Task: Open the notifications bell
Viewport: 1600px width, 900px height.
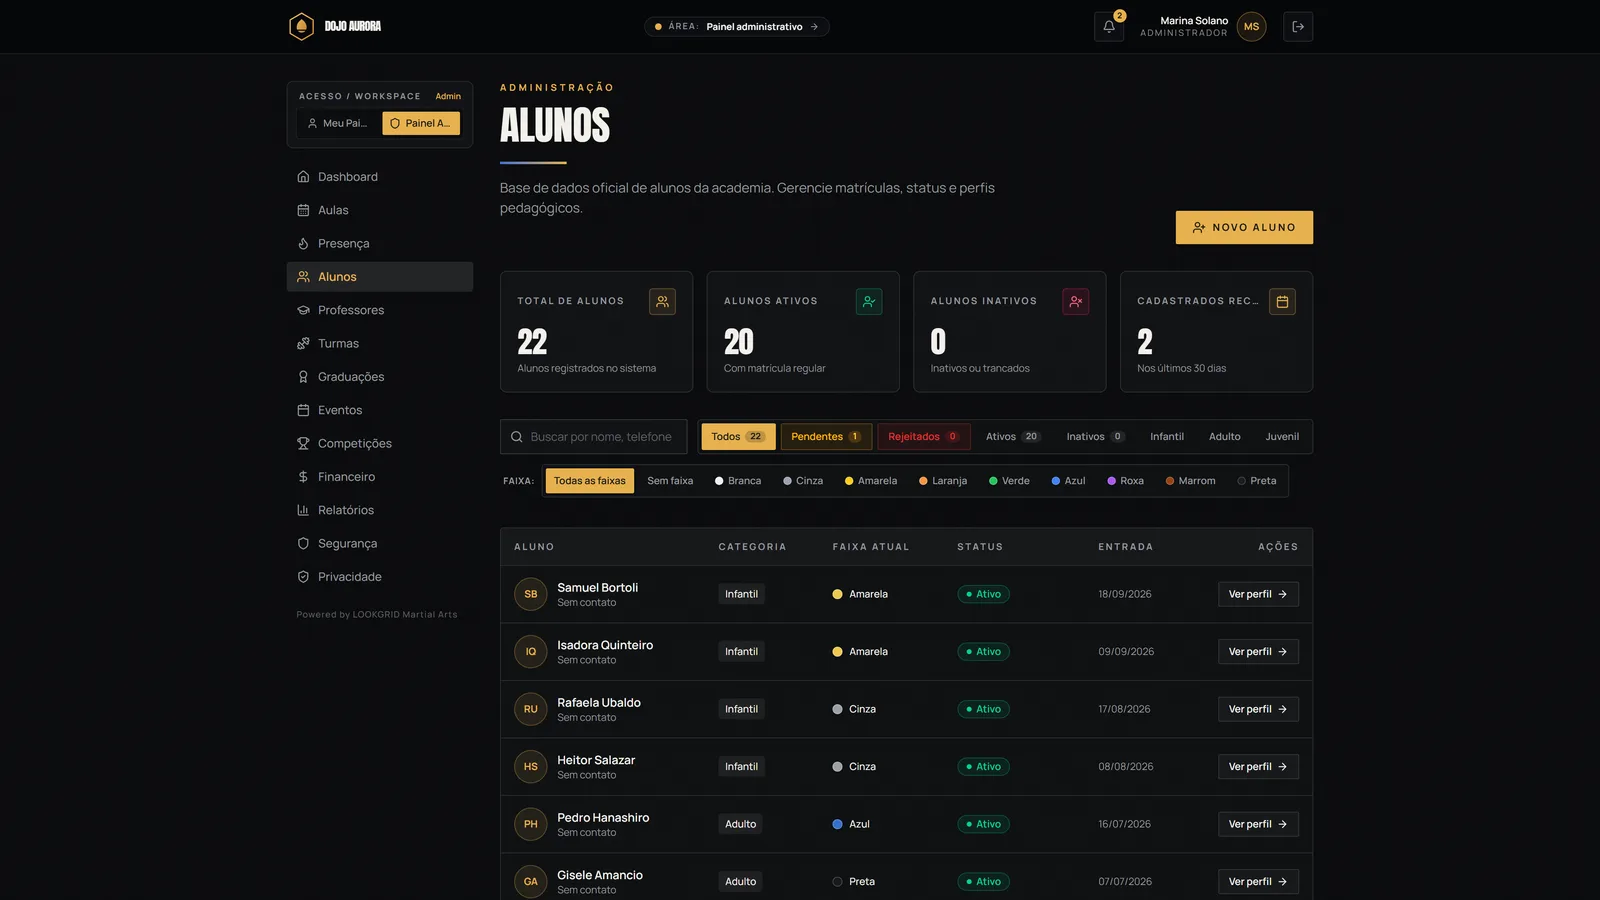Action: click(x=1108, y=27)
